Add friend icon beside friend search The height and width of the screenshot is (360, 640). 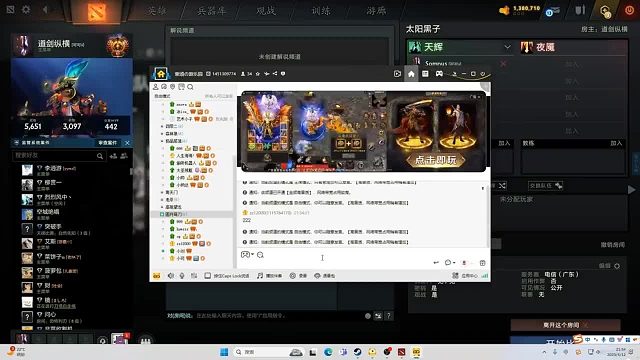[x=113, y=156]
